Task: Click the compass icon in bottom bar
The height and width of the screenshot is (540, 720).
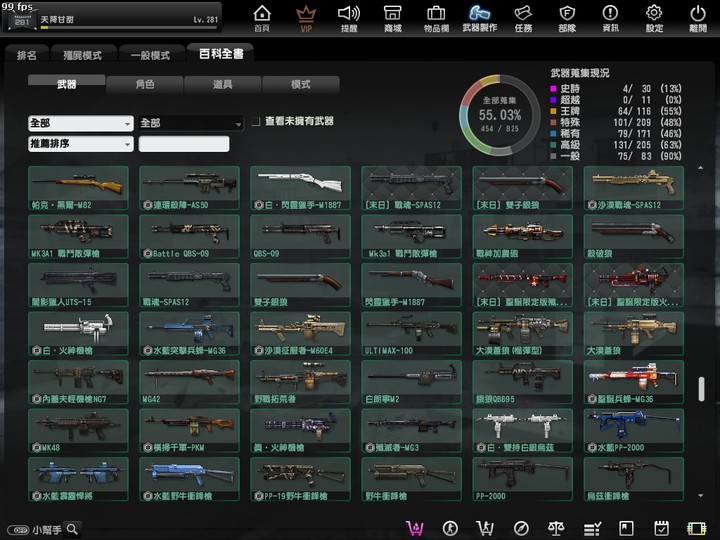Action: (521, 529)
